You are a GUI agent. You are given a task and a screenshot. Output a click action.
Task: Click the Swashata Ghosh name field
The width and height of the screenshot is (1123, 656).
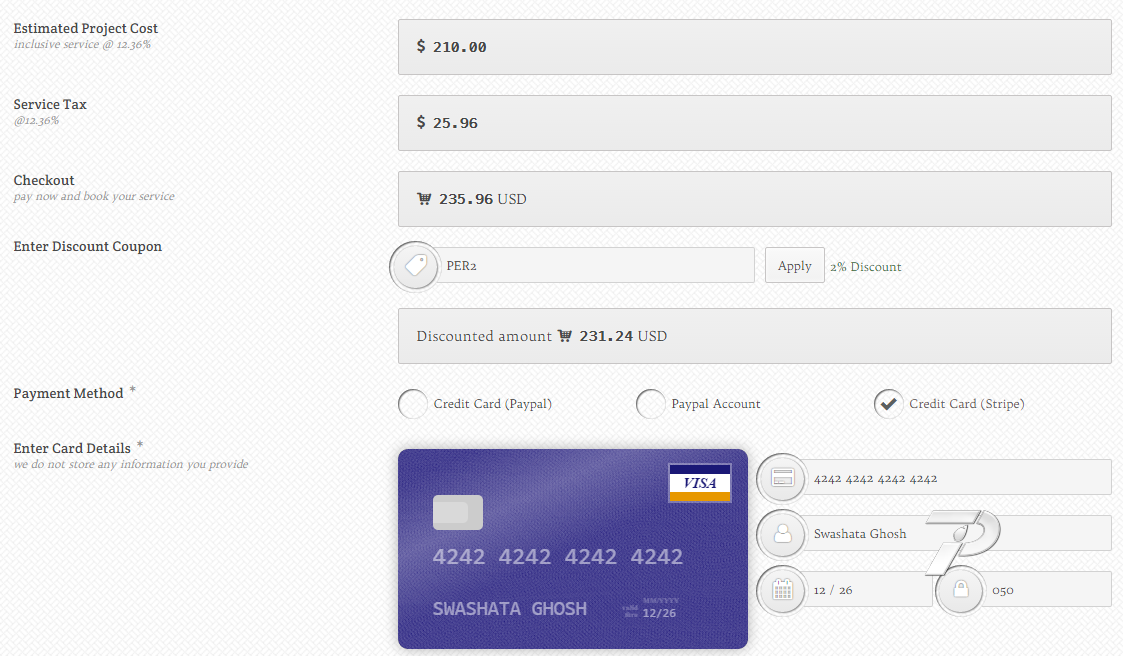955,534
